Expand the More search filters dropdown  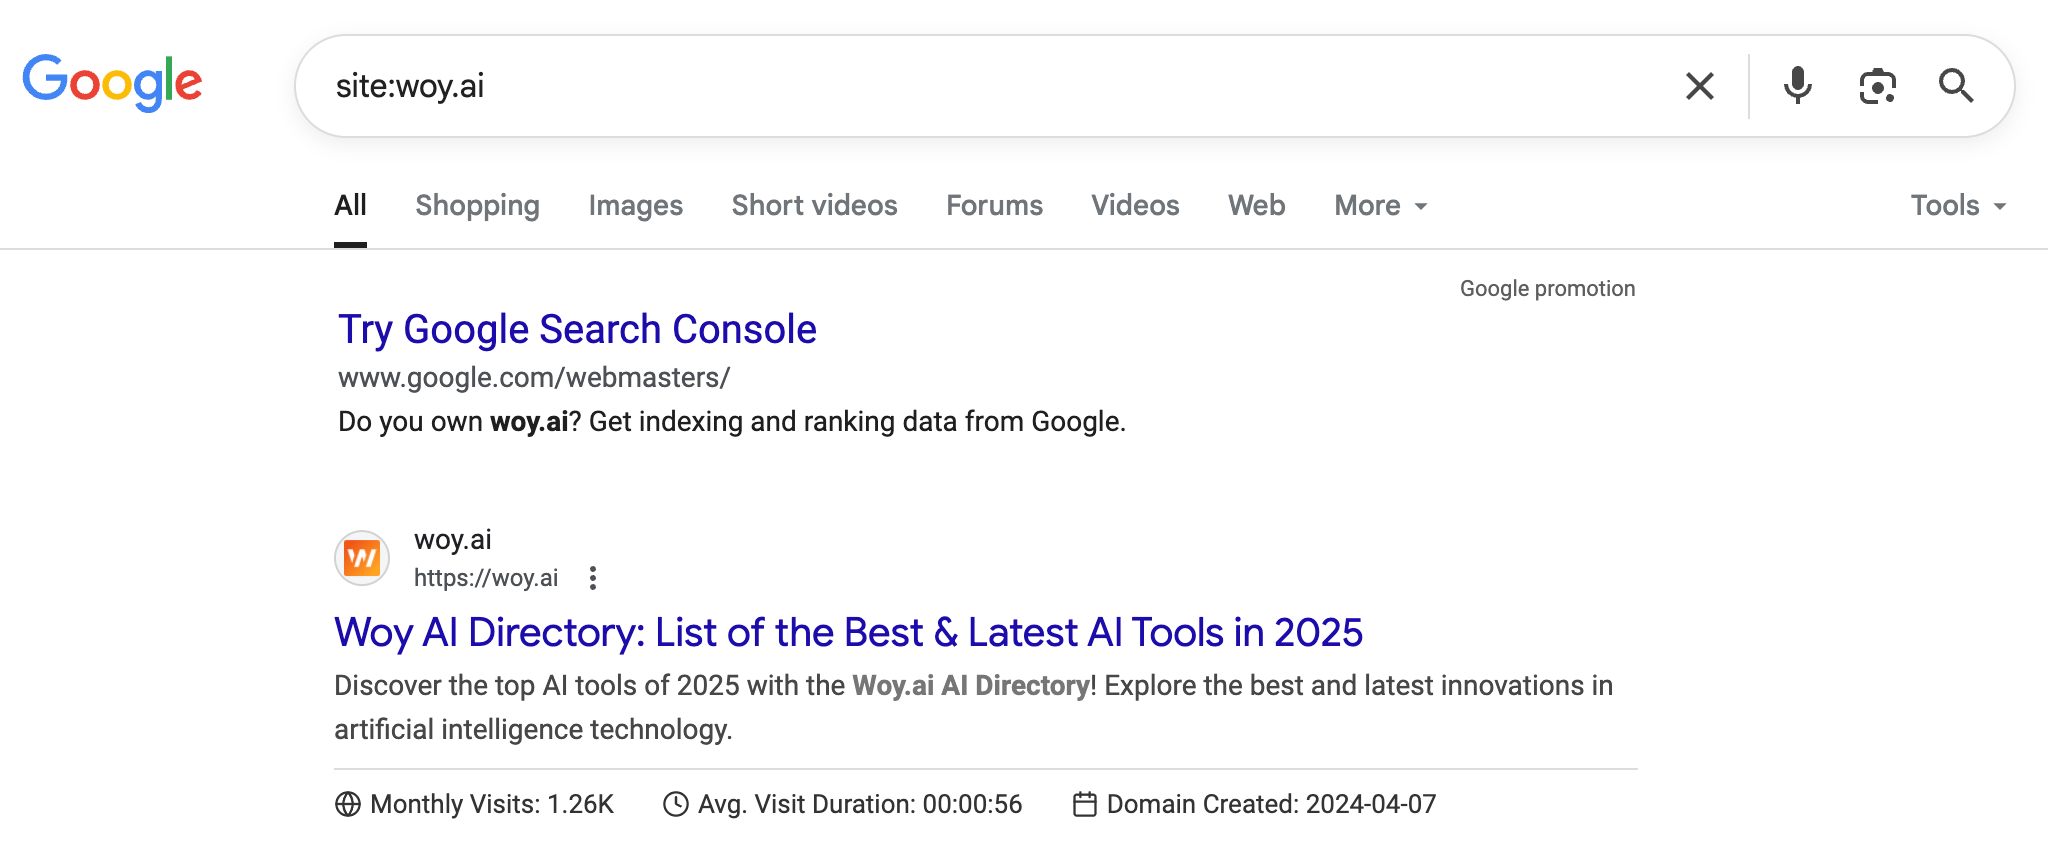coord(1381,206)
